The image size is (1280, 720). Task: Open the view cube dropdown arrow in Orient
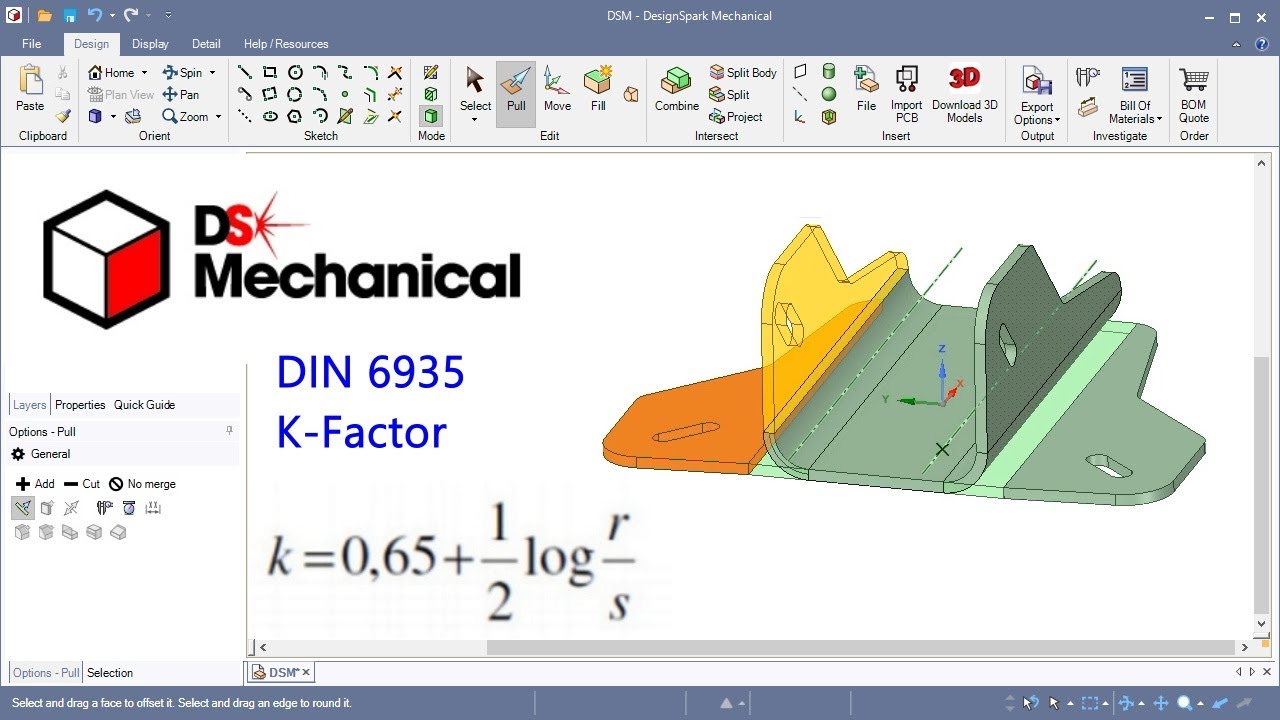click(113, 117)
